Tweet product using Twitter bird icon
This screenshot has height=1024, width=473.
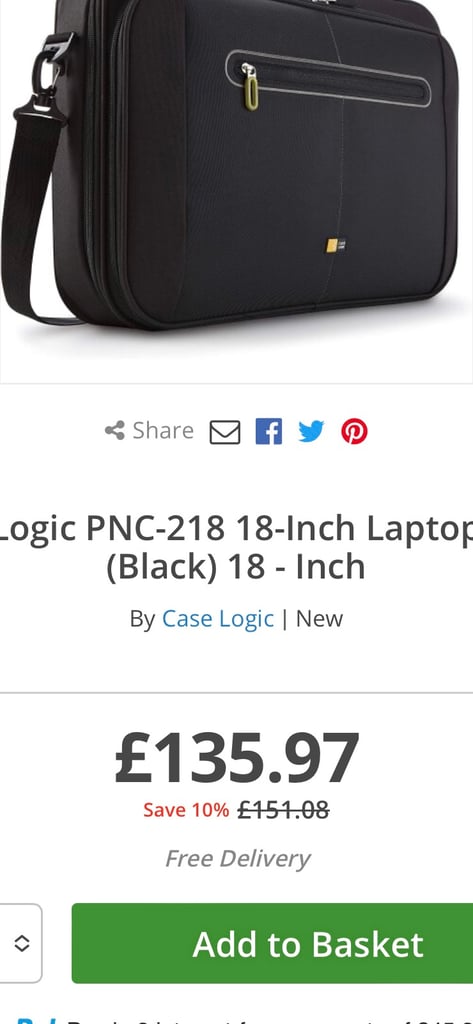(311, 432)
